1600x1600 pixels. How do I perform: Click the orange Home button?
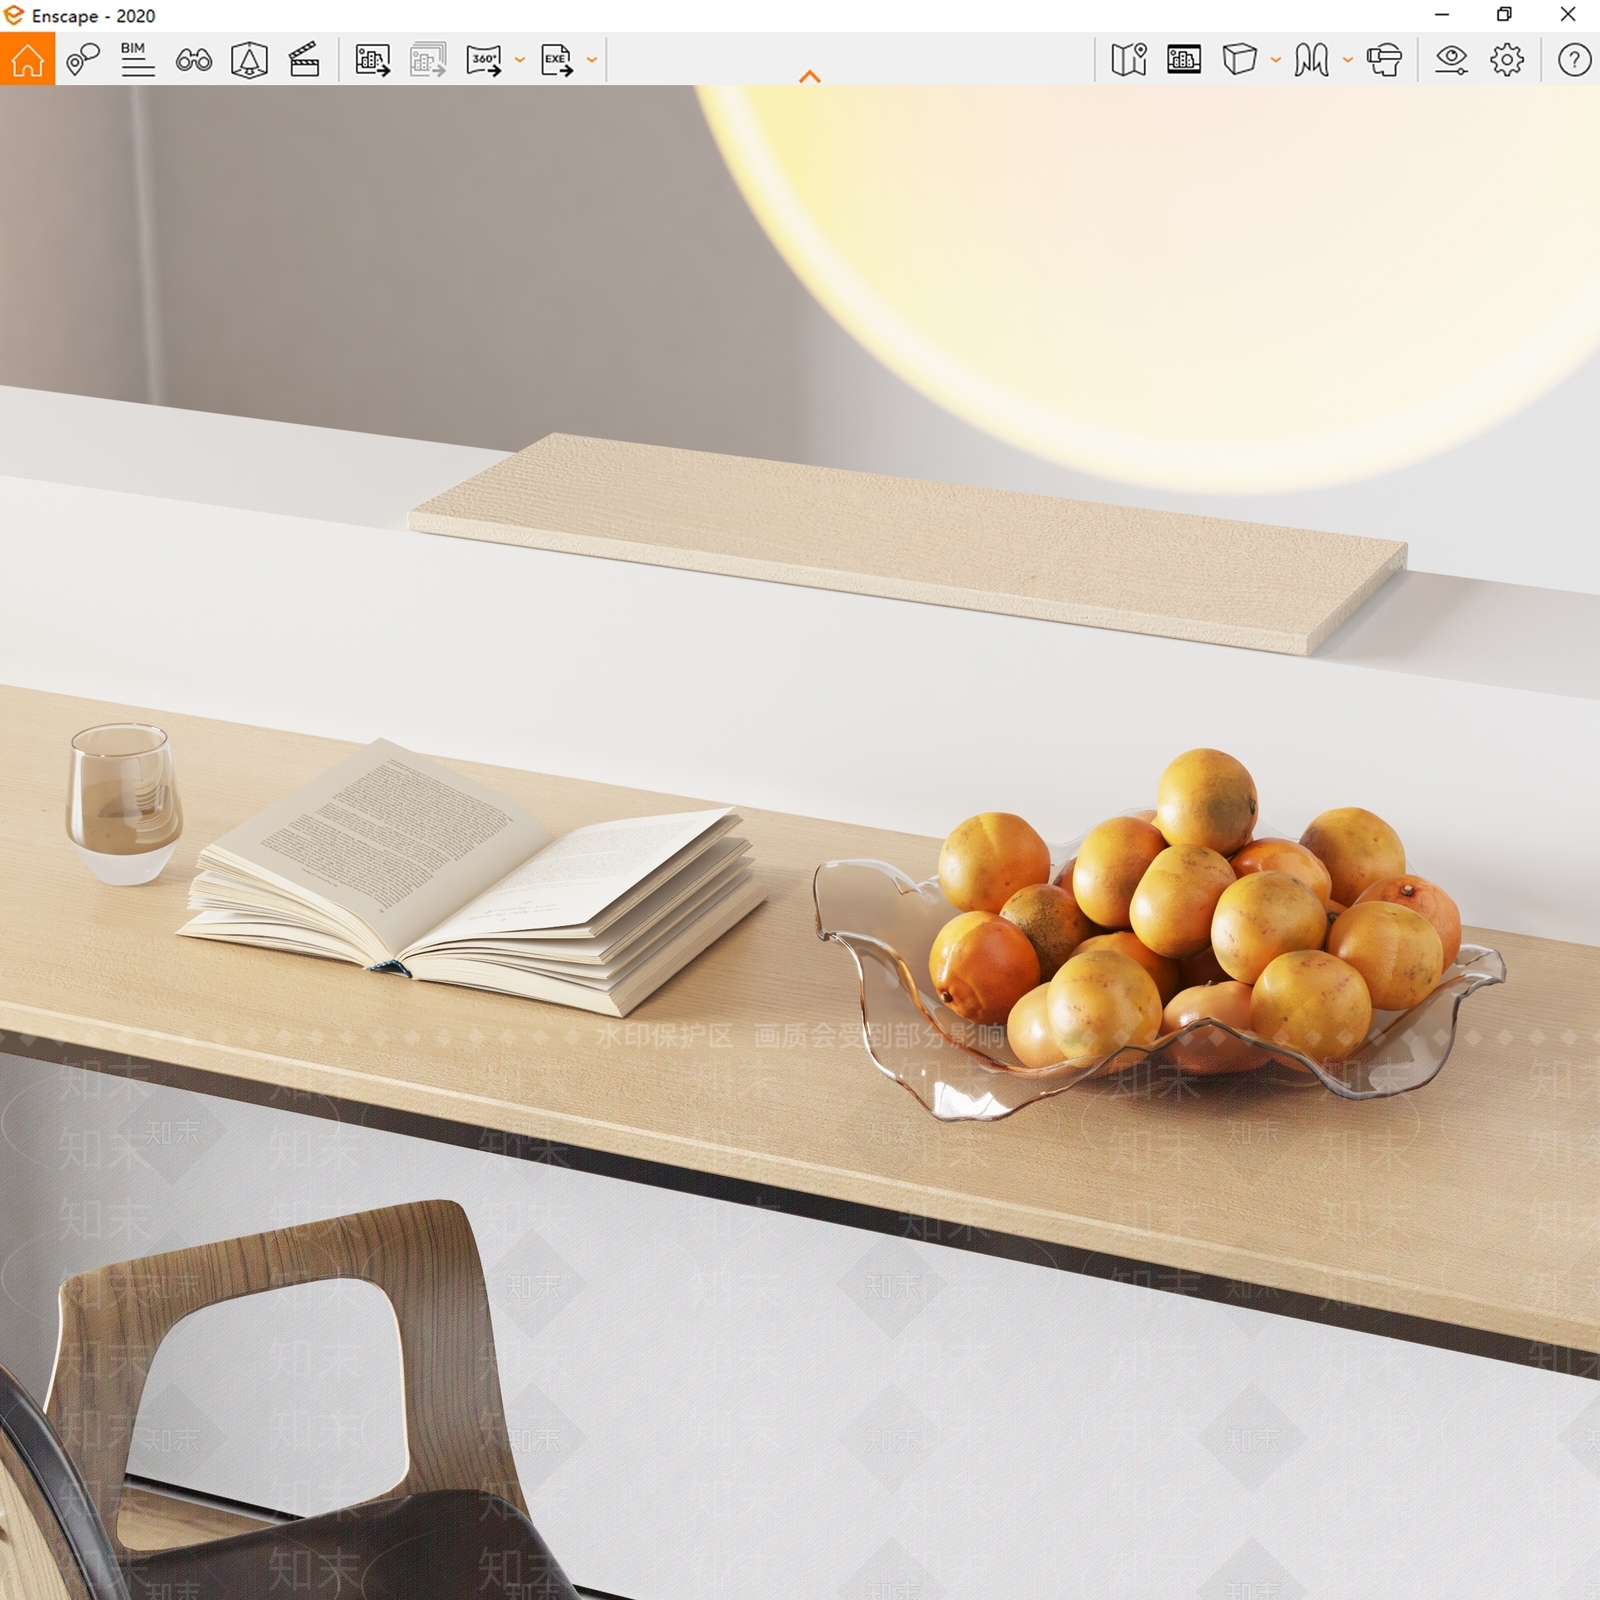click(x=27, y=59)
